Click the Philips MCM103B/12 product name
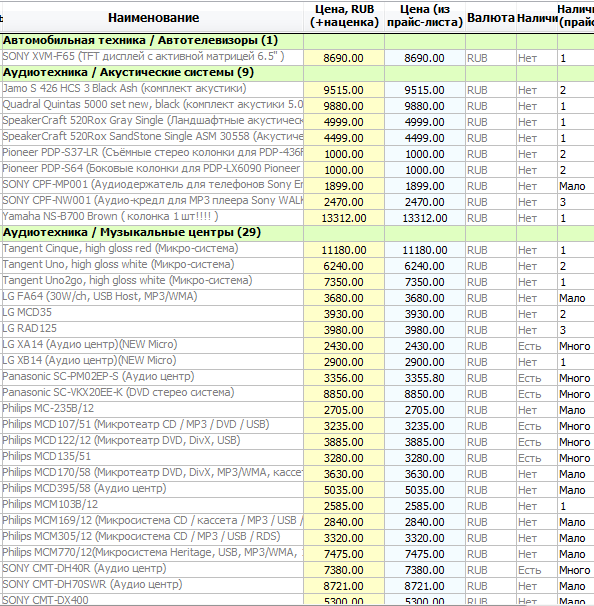The width and height of the screenshot is (594, 606). (50, 505)
